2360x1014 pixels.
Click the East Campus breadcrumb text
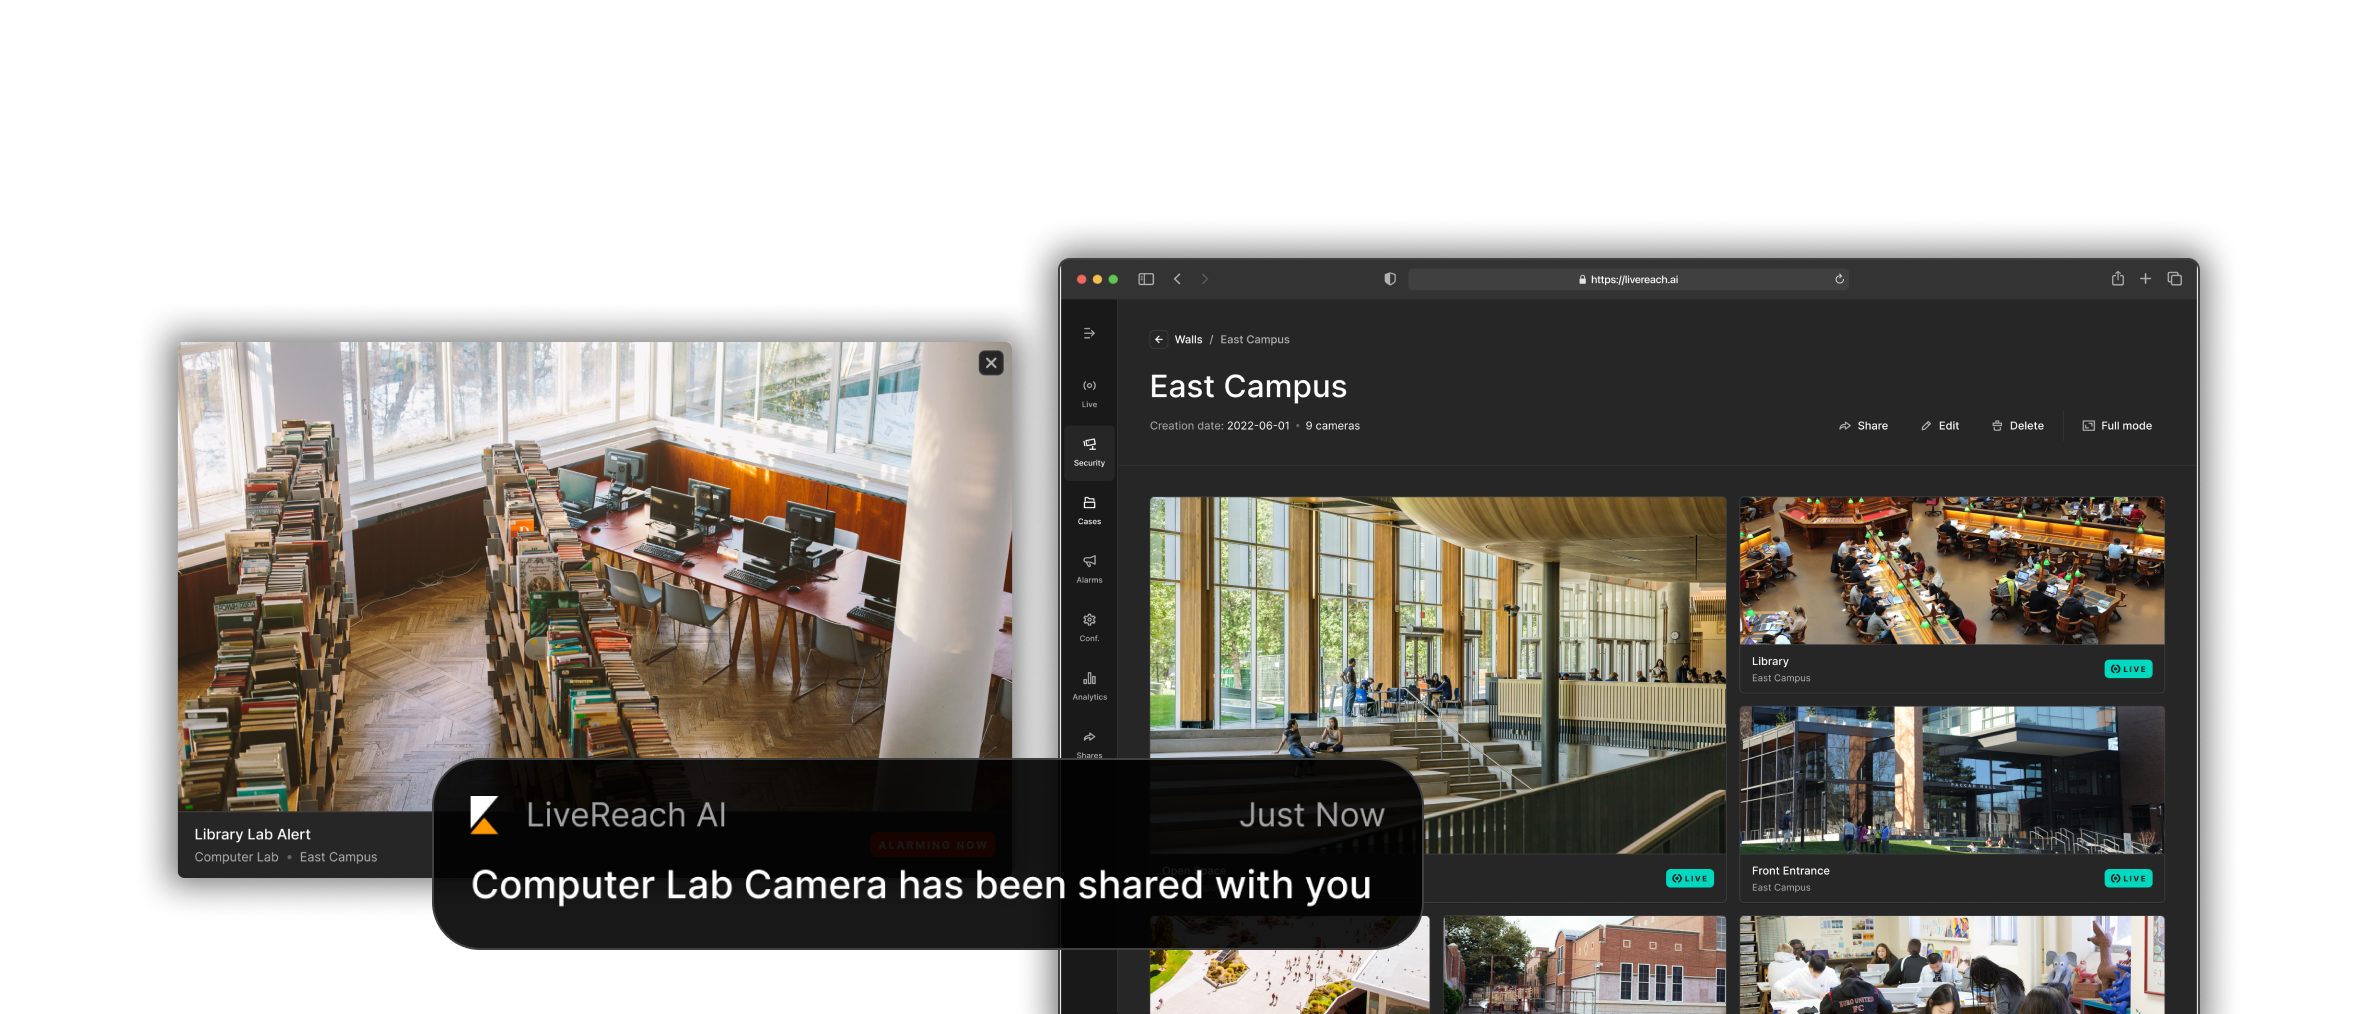(x=1254, y=340)
